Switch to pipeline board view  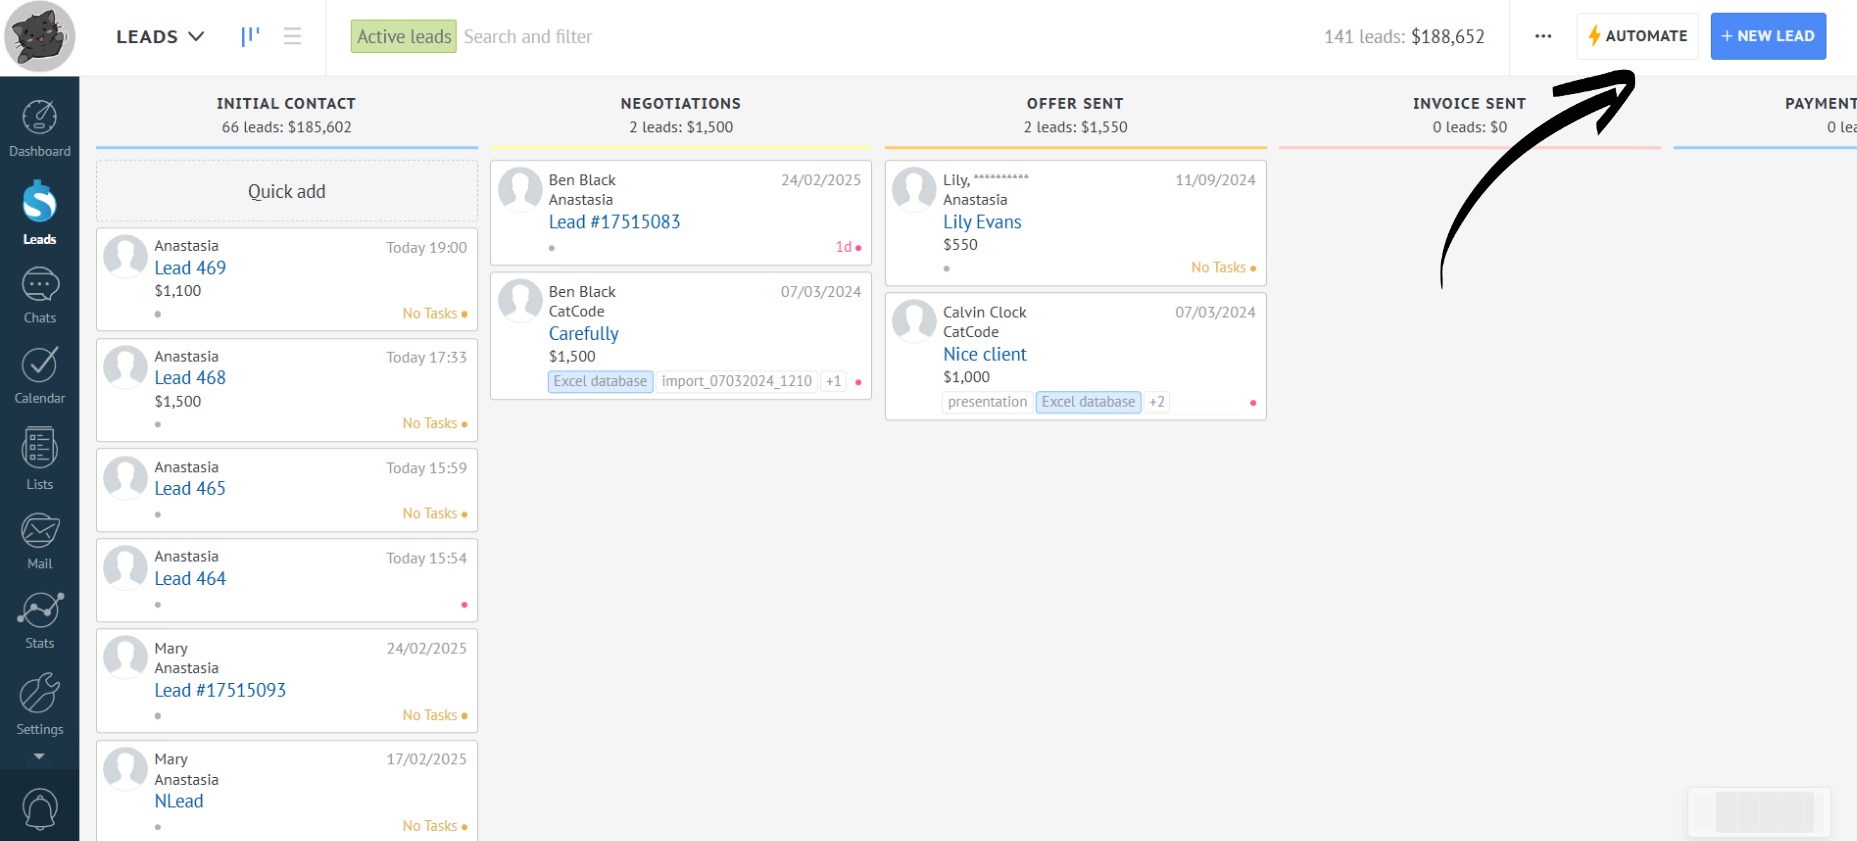pos(250,37)
